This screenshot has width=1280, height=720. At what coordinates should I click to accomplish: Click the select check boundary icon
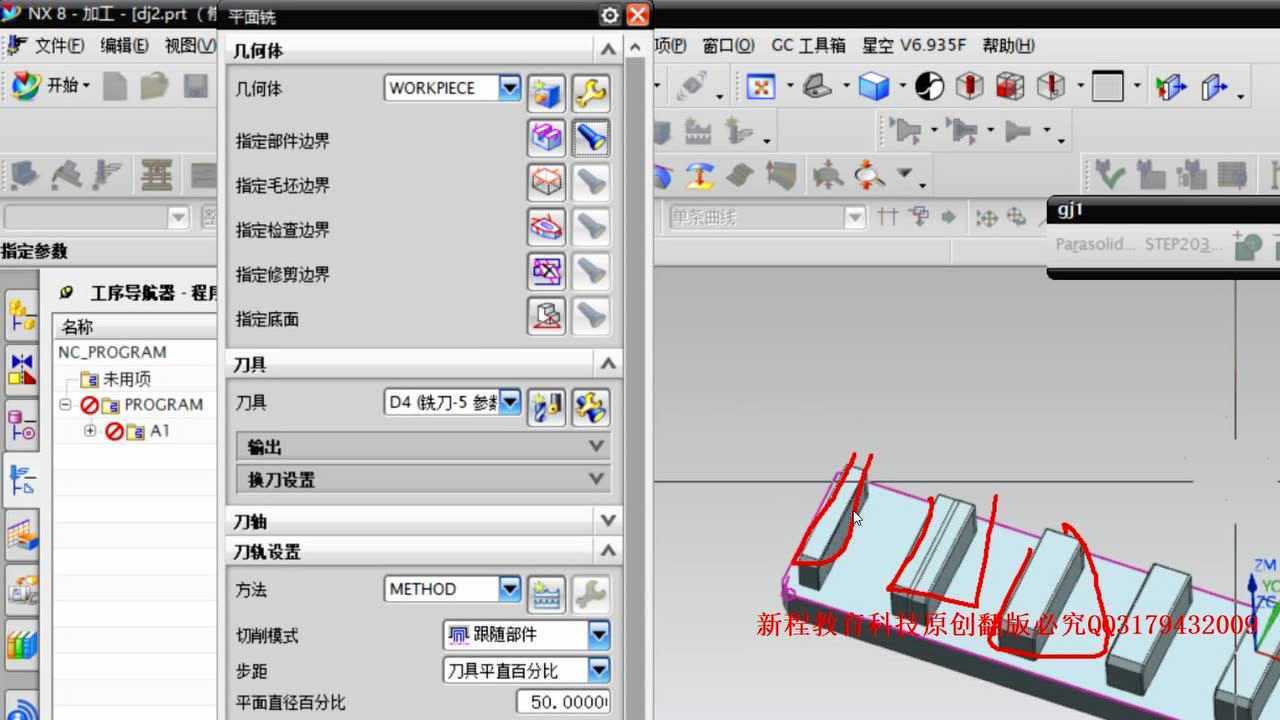click(546, 228)
